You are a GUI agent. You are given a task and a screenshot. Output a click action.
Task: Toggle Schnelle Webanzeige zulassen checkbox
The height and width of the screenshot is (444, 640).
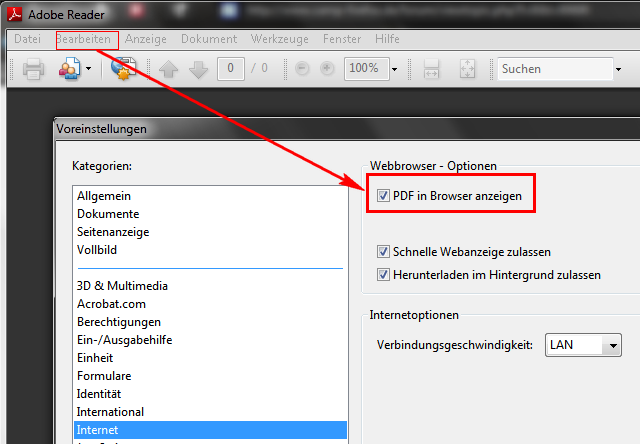click(383, 251)
